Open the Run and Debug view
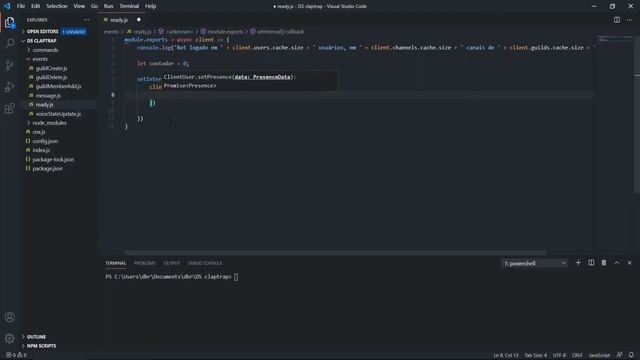640x360 pixels. tap(10, 87)
